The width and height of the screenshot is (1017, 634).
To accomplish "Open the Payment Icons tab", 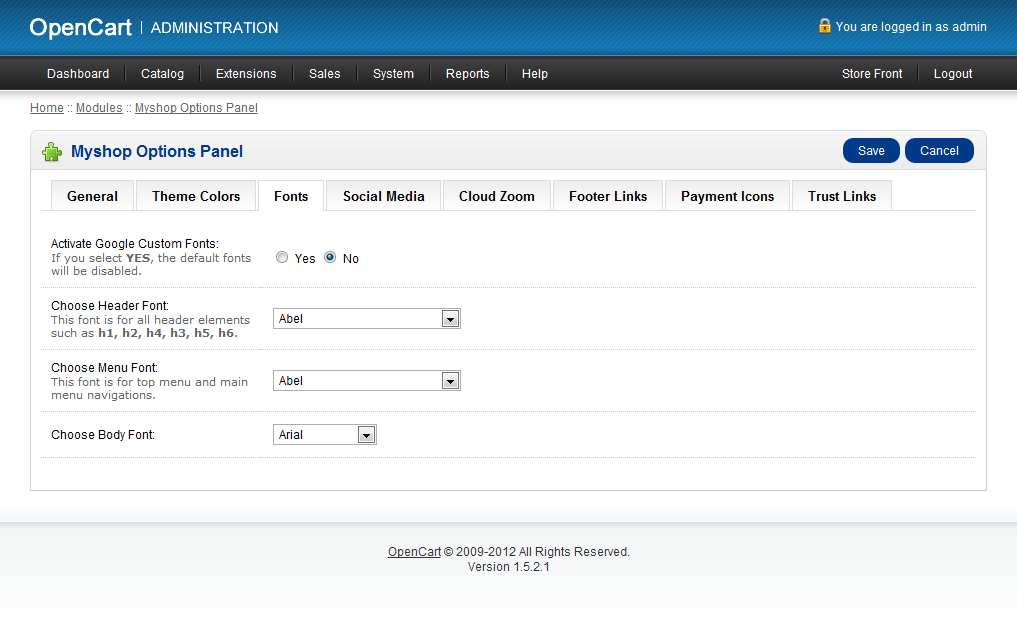I will click(x=727, y=196).
